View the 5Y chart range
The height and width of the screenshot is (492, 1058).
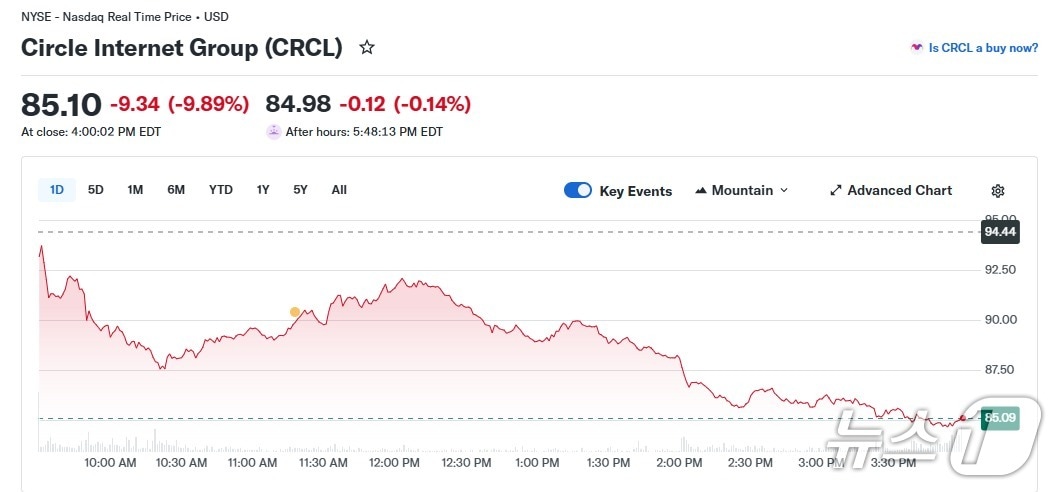coord(300,190)
